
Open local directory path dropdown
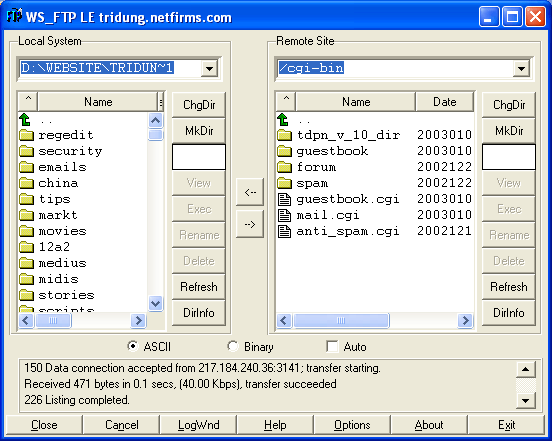tap(209, 68)
